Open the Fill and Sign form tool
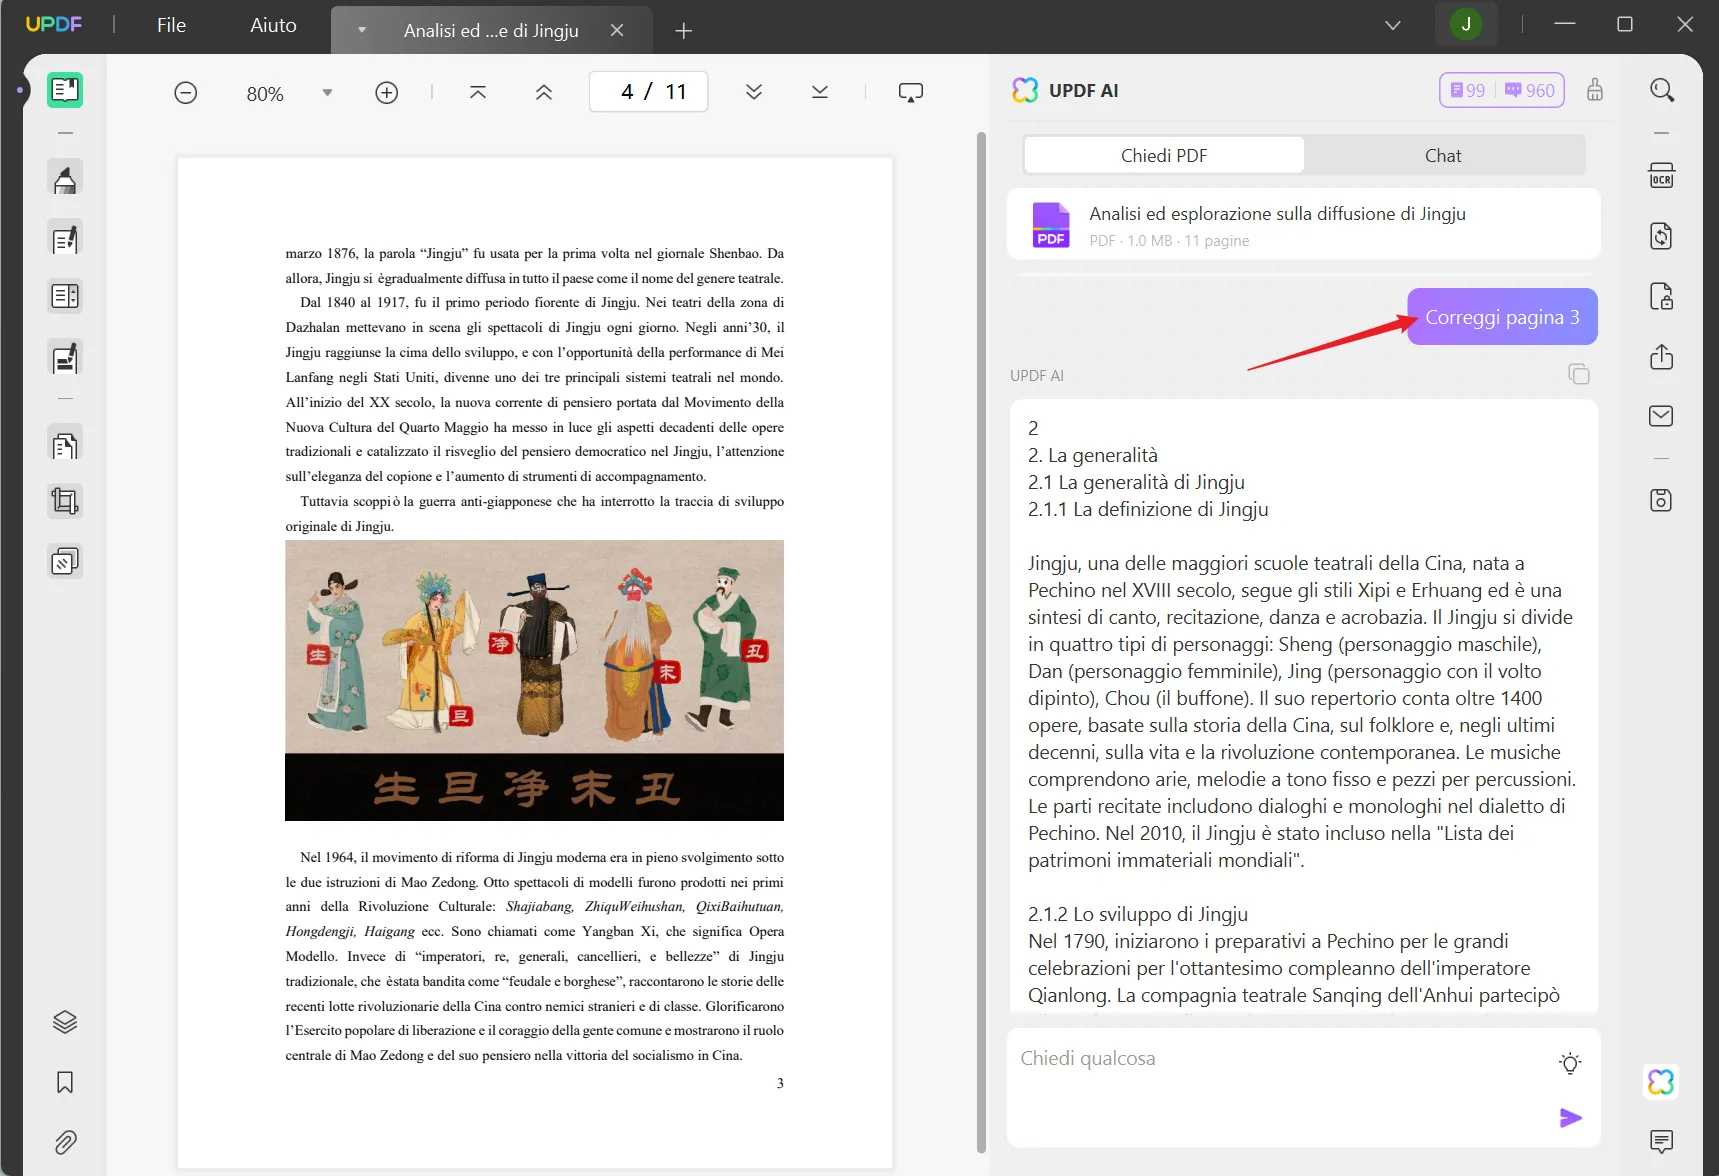Viewport: 1719px width, 1176px height. tap(65, 358)
